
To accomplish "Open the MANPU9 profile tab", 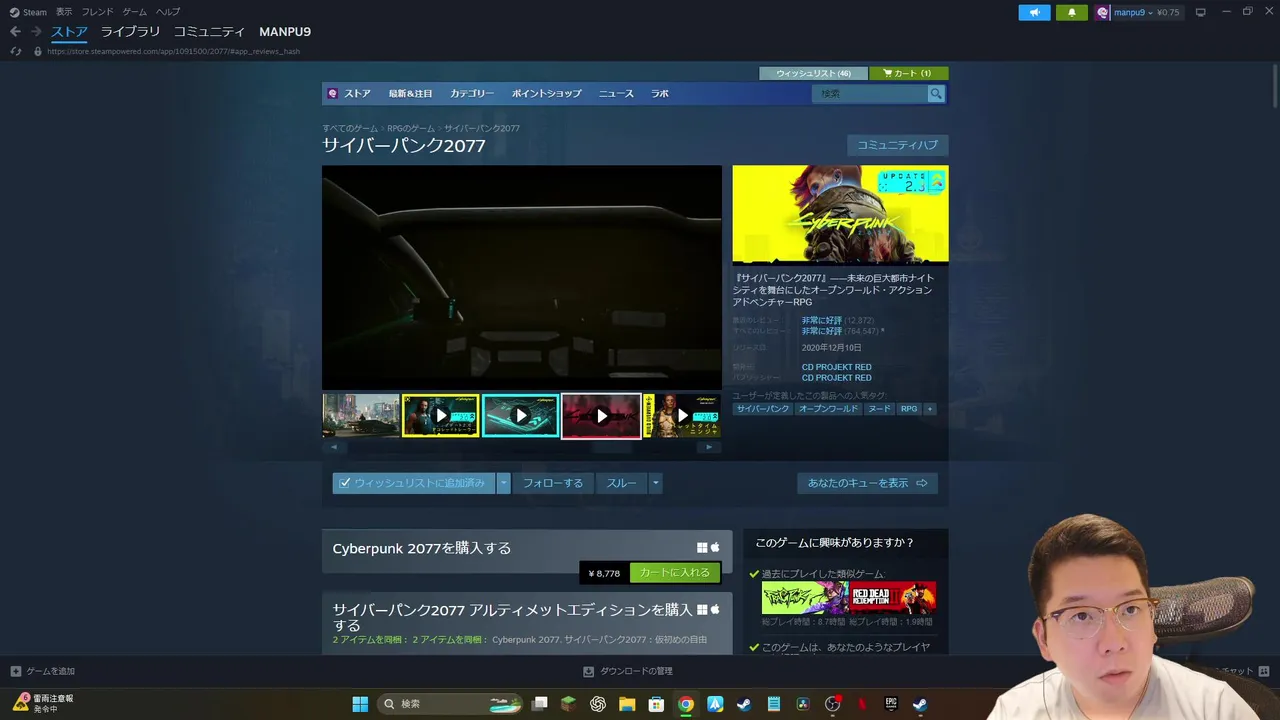I will 285,32.
